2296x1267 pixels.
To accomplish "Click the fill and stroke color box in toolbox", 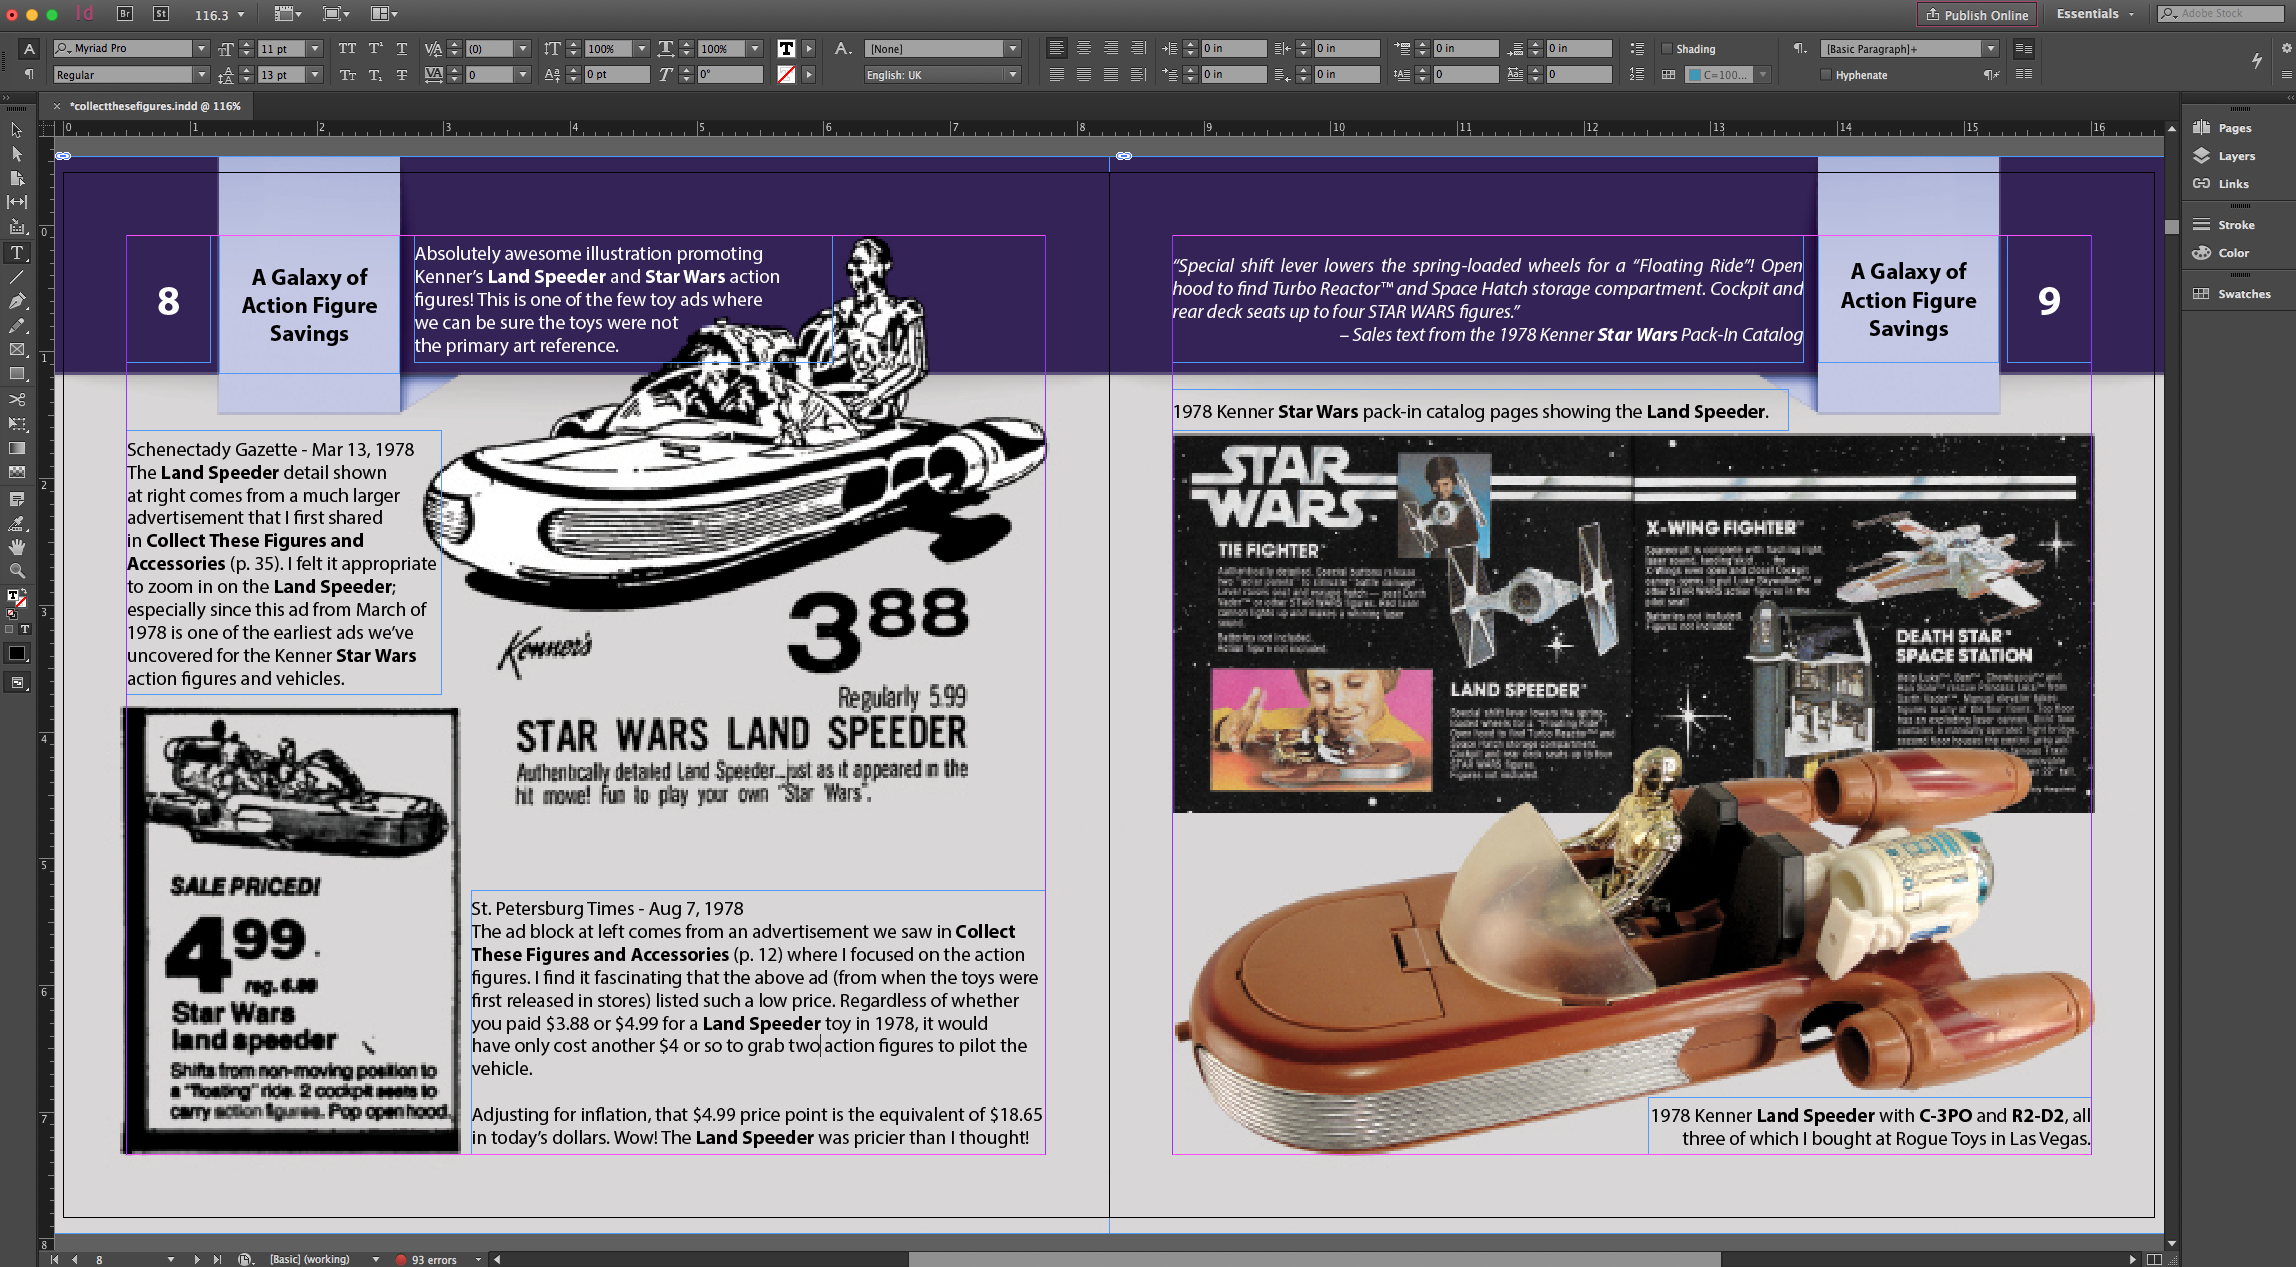I will coord(15,598).
